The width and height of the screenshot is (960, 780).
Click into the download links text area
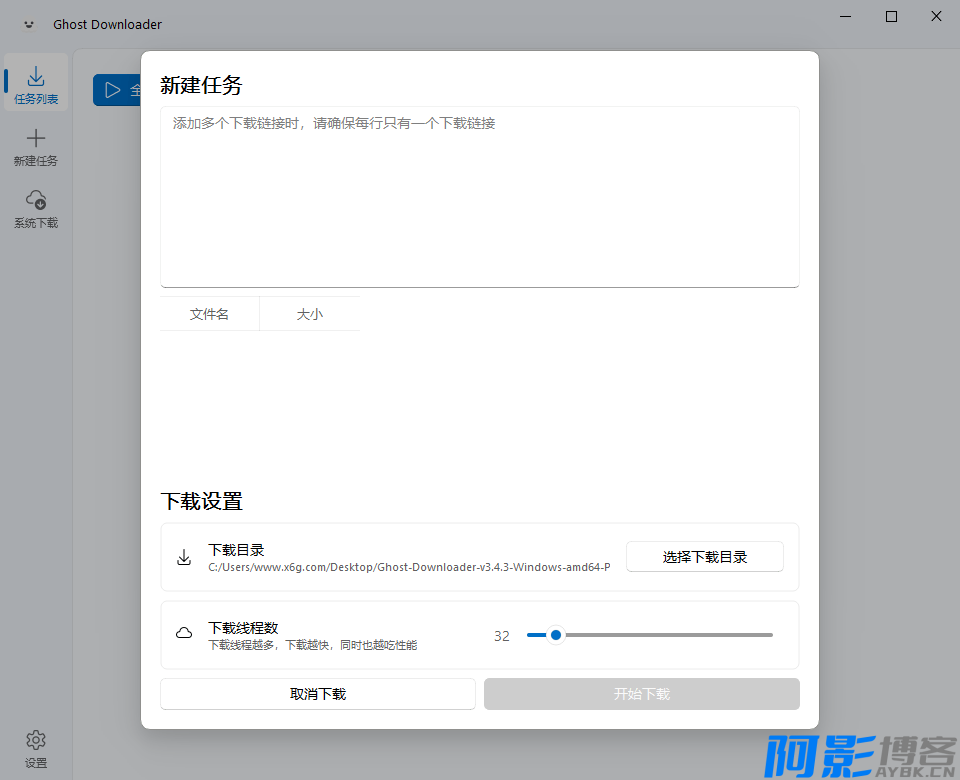pyautogui.click(x=479, y=197)
